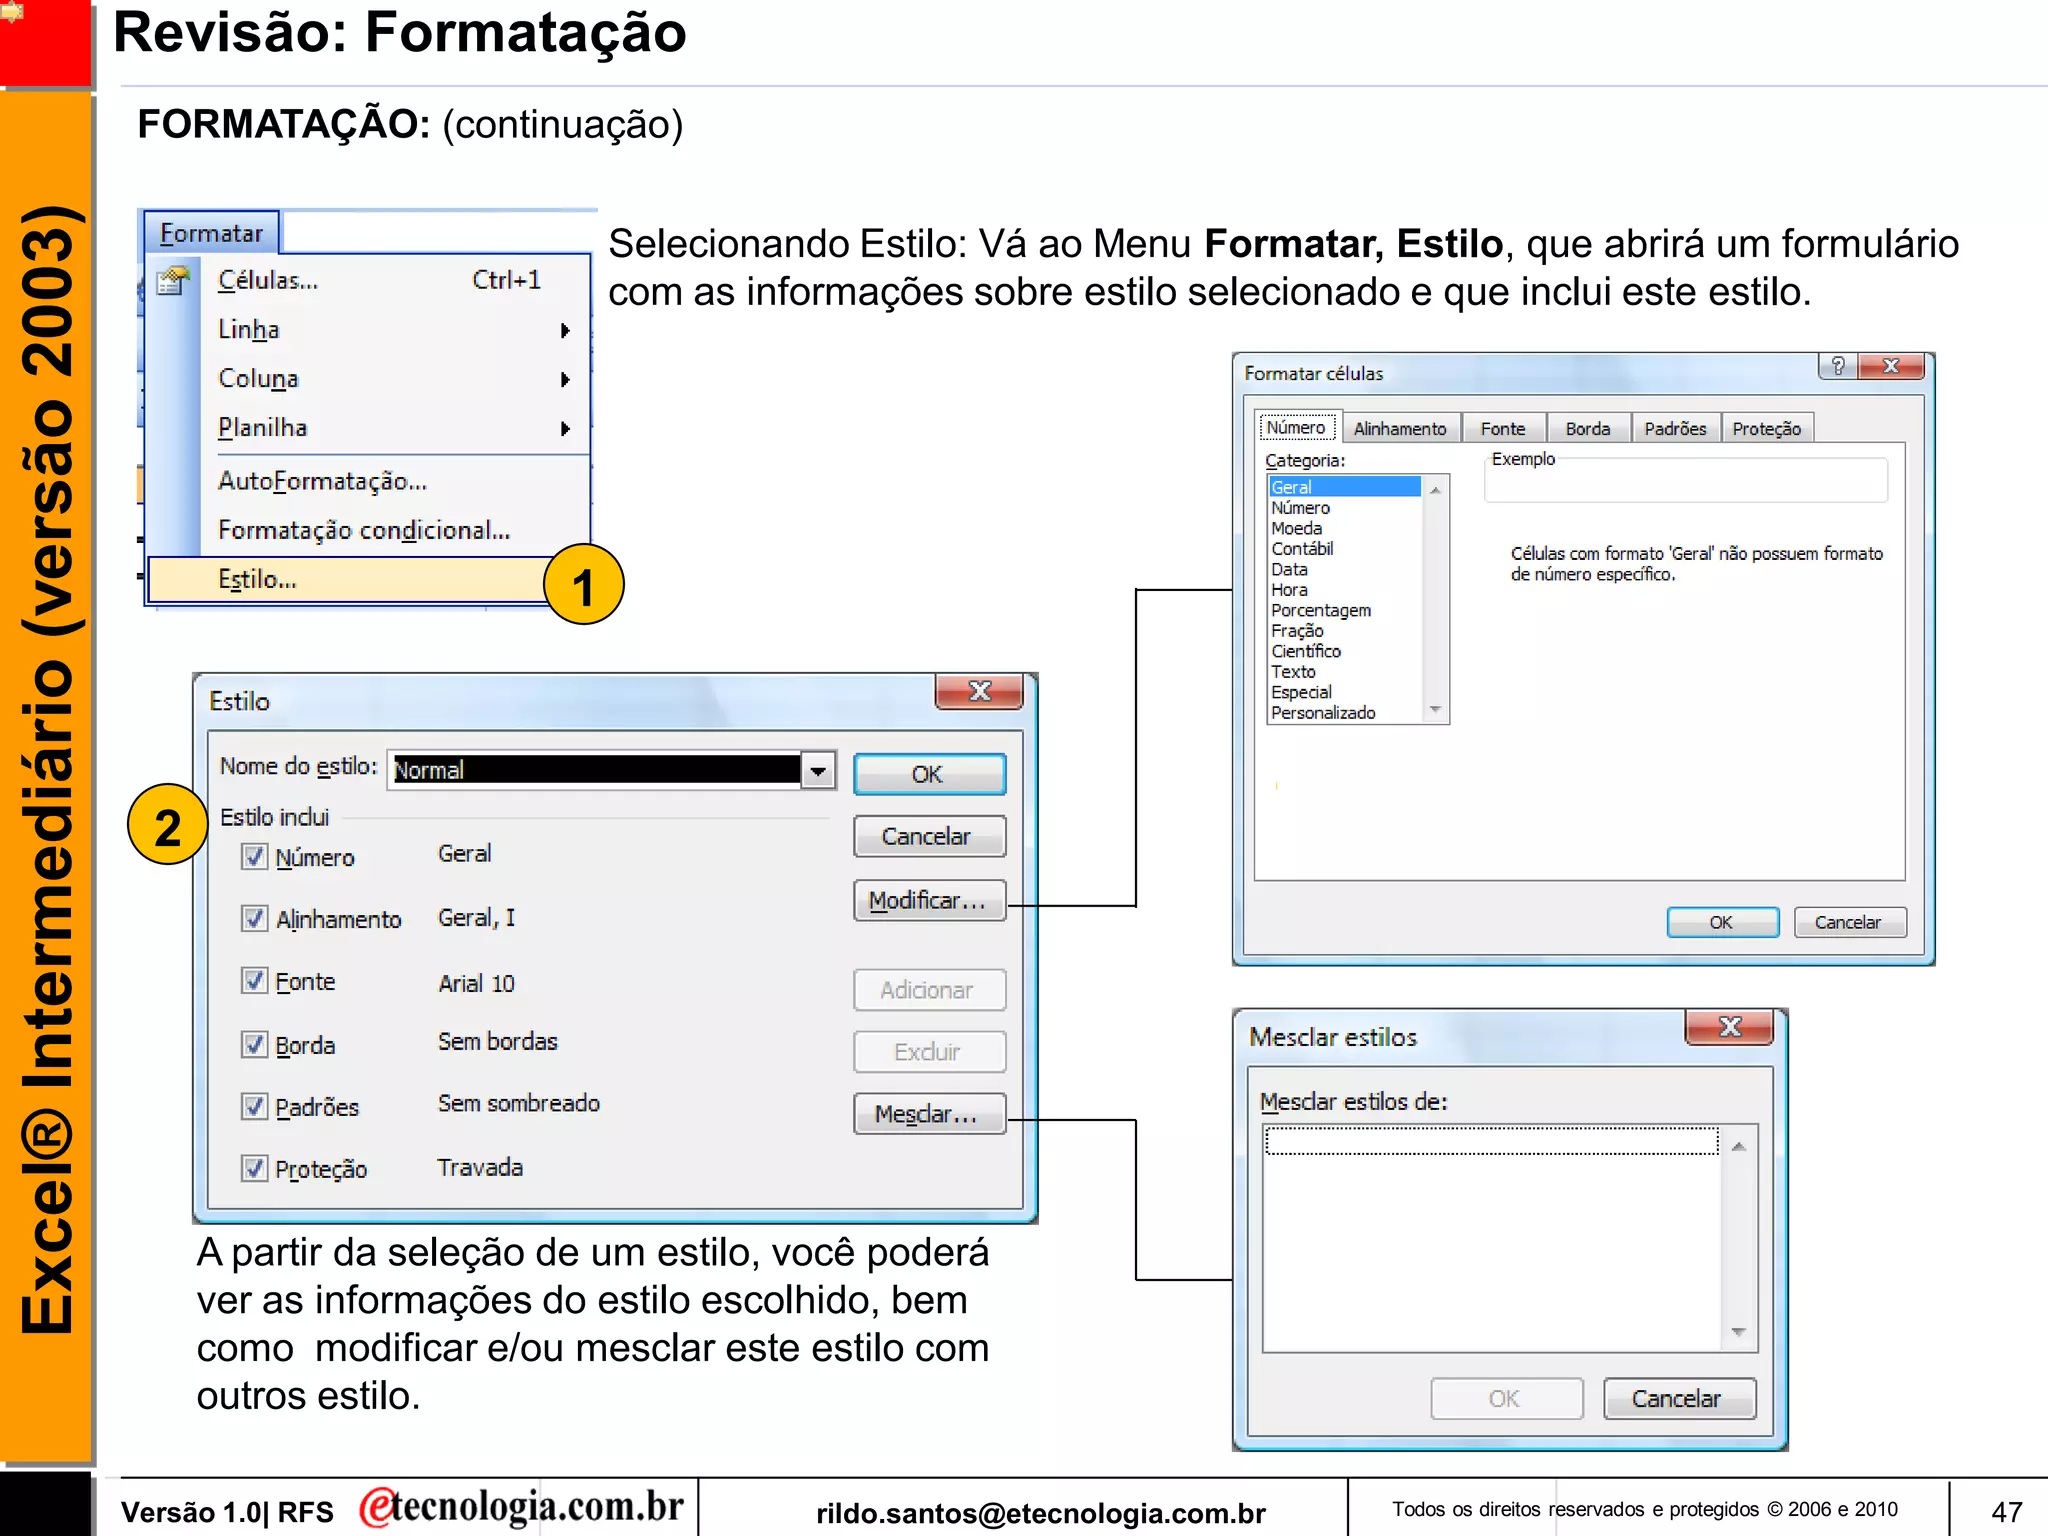Click Categoria list scroll down arrow

tap(1435, 709)
